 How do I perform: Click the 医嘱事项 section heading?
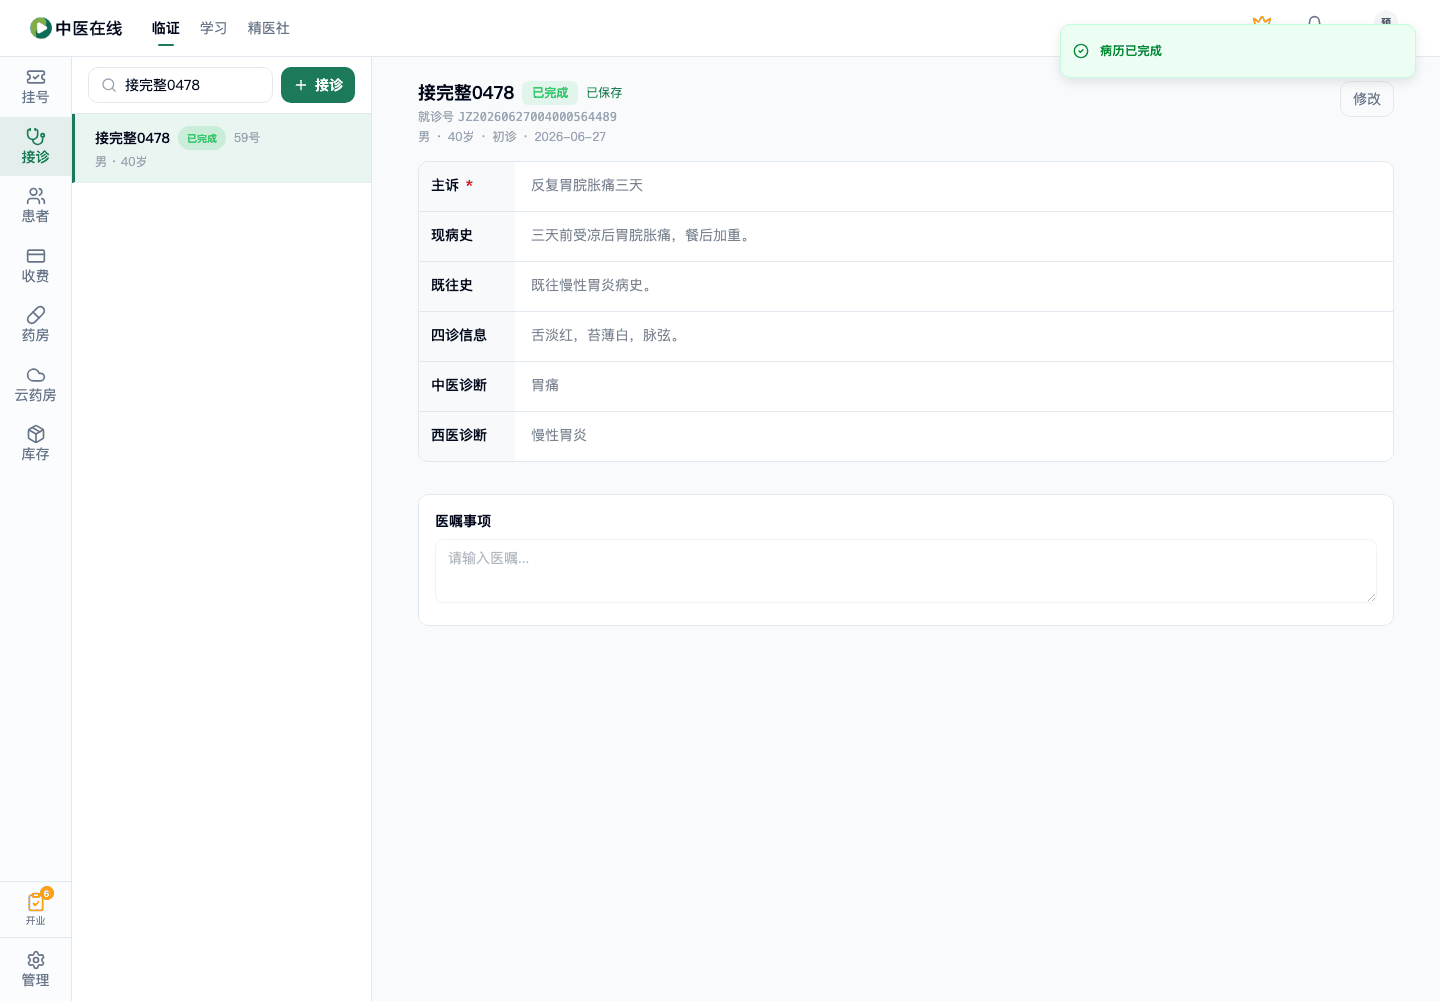point(463,521)
